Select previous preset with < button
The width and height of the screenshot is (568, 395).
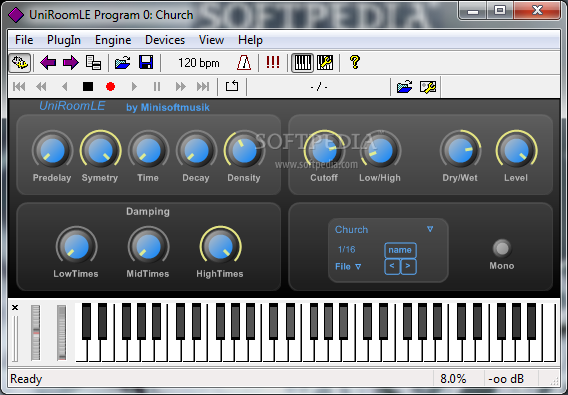tap(392, 266)
